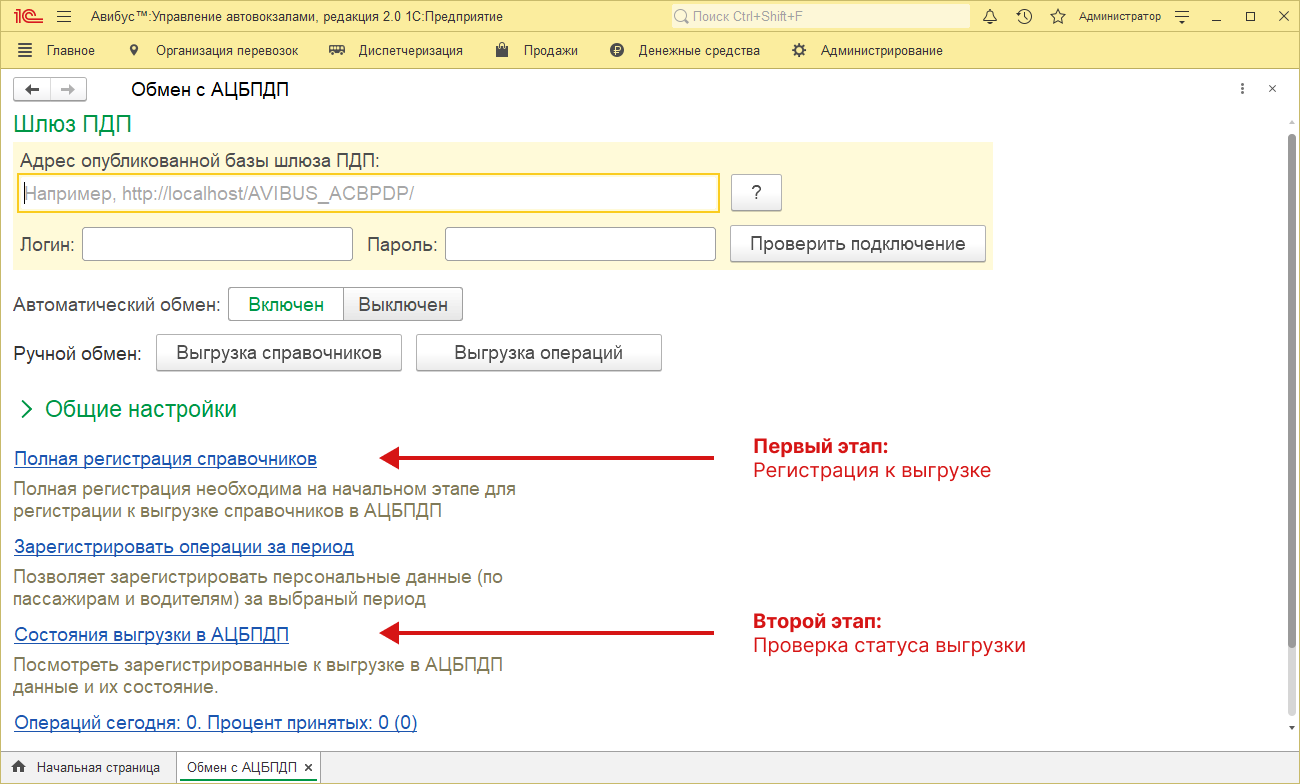Click the 1C logo in the title bar
Image resolution: width=1300 pixels, height=784 pixels.
(x=28, y=15)
